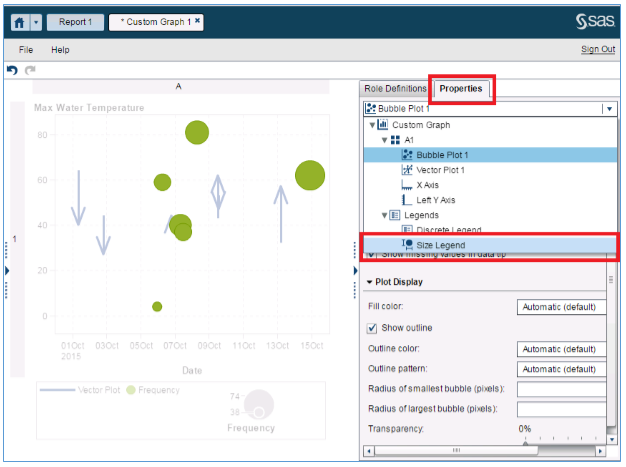Image resolution: width=626 pixels, height=467 pixels.
Task: Open the dropdown arrow beside Home
Action: click(x=36, y=22)
